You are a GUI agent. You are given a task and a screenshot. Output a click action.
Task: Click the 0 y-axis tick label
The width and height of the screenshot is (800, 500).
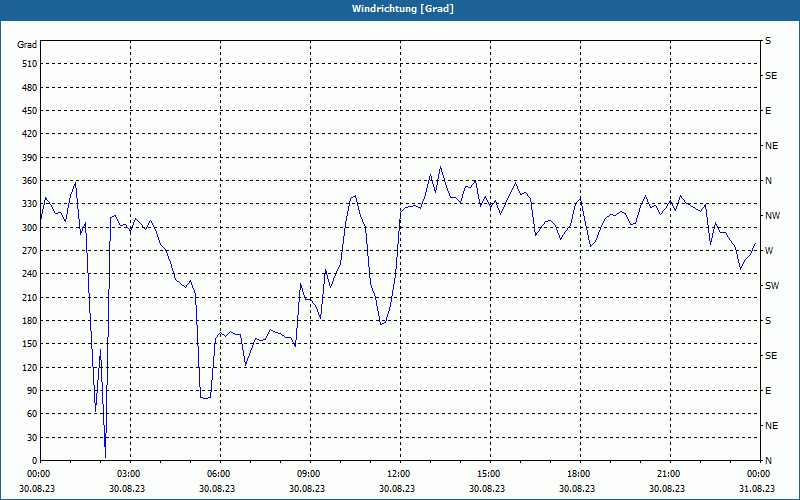[35, 461]
